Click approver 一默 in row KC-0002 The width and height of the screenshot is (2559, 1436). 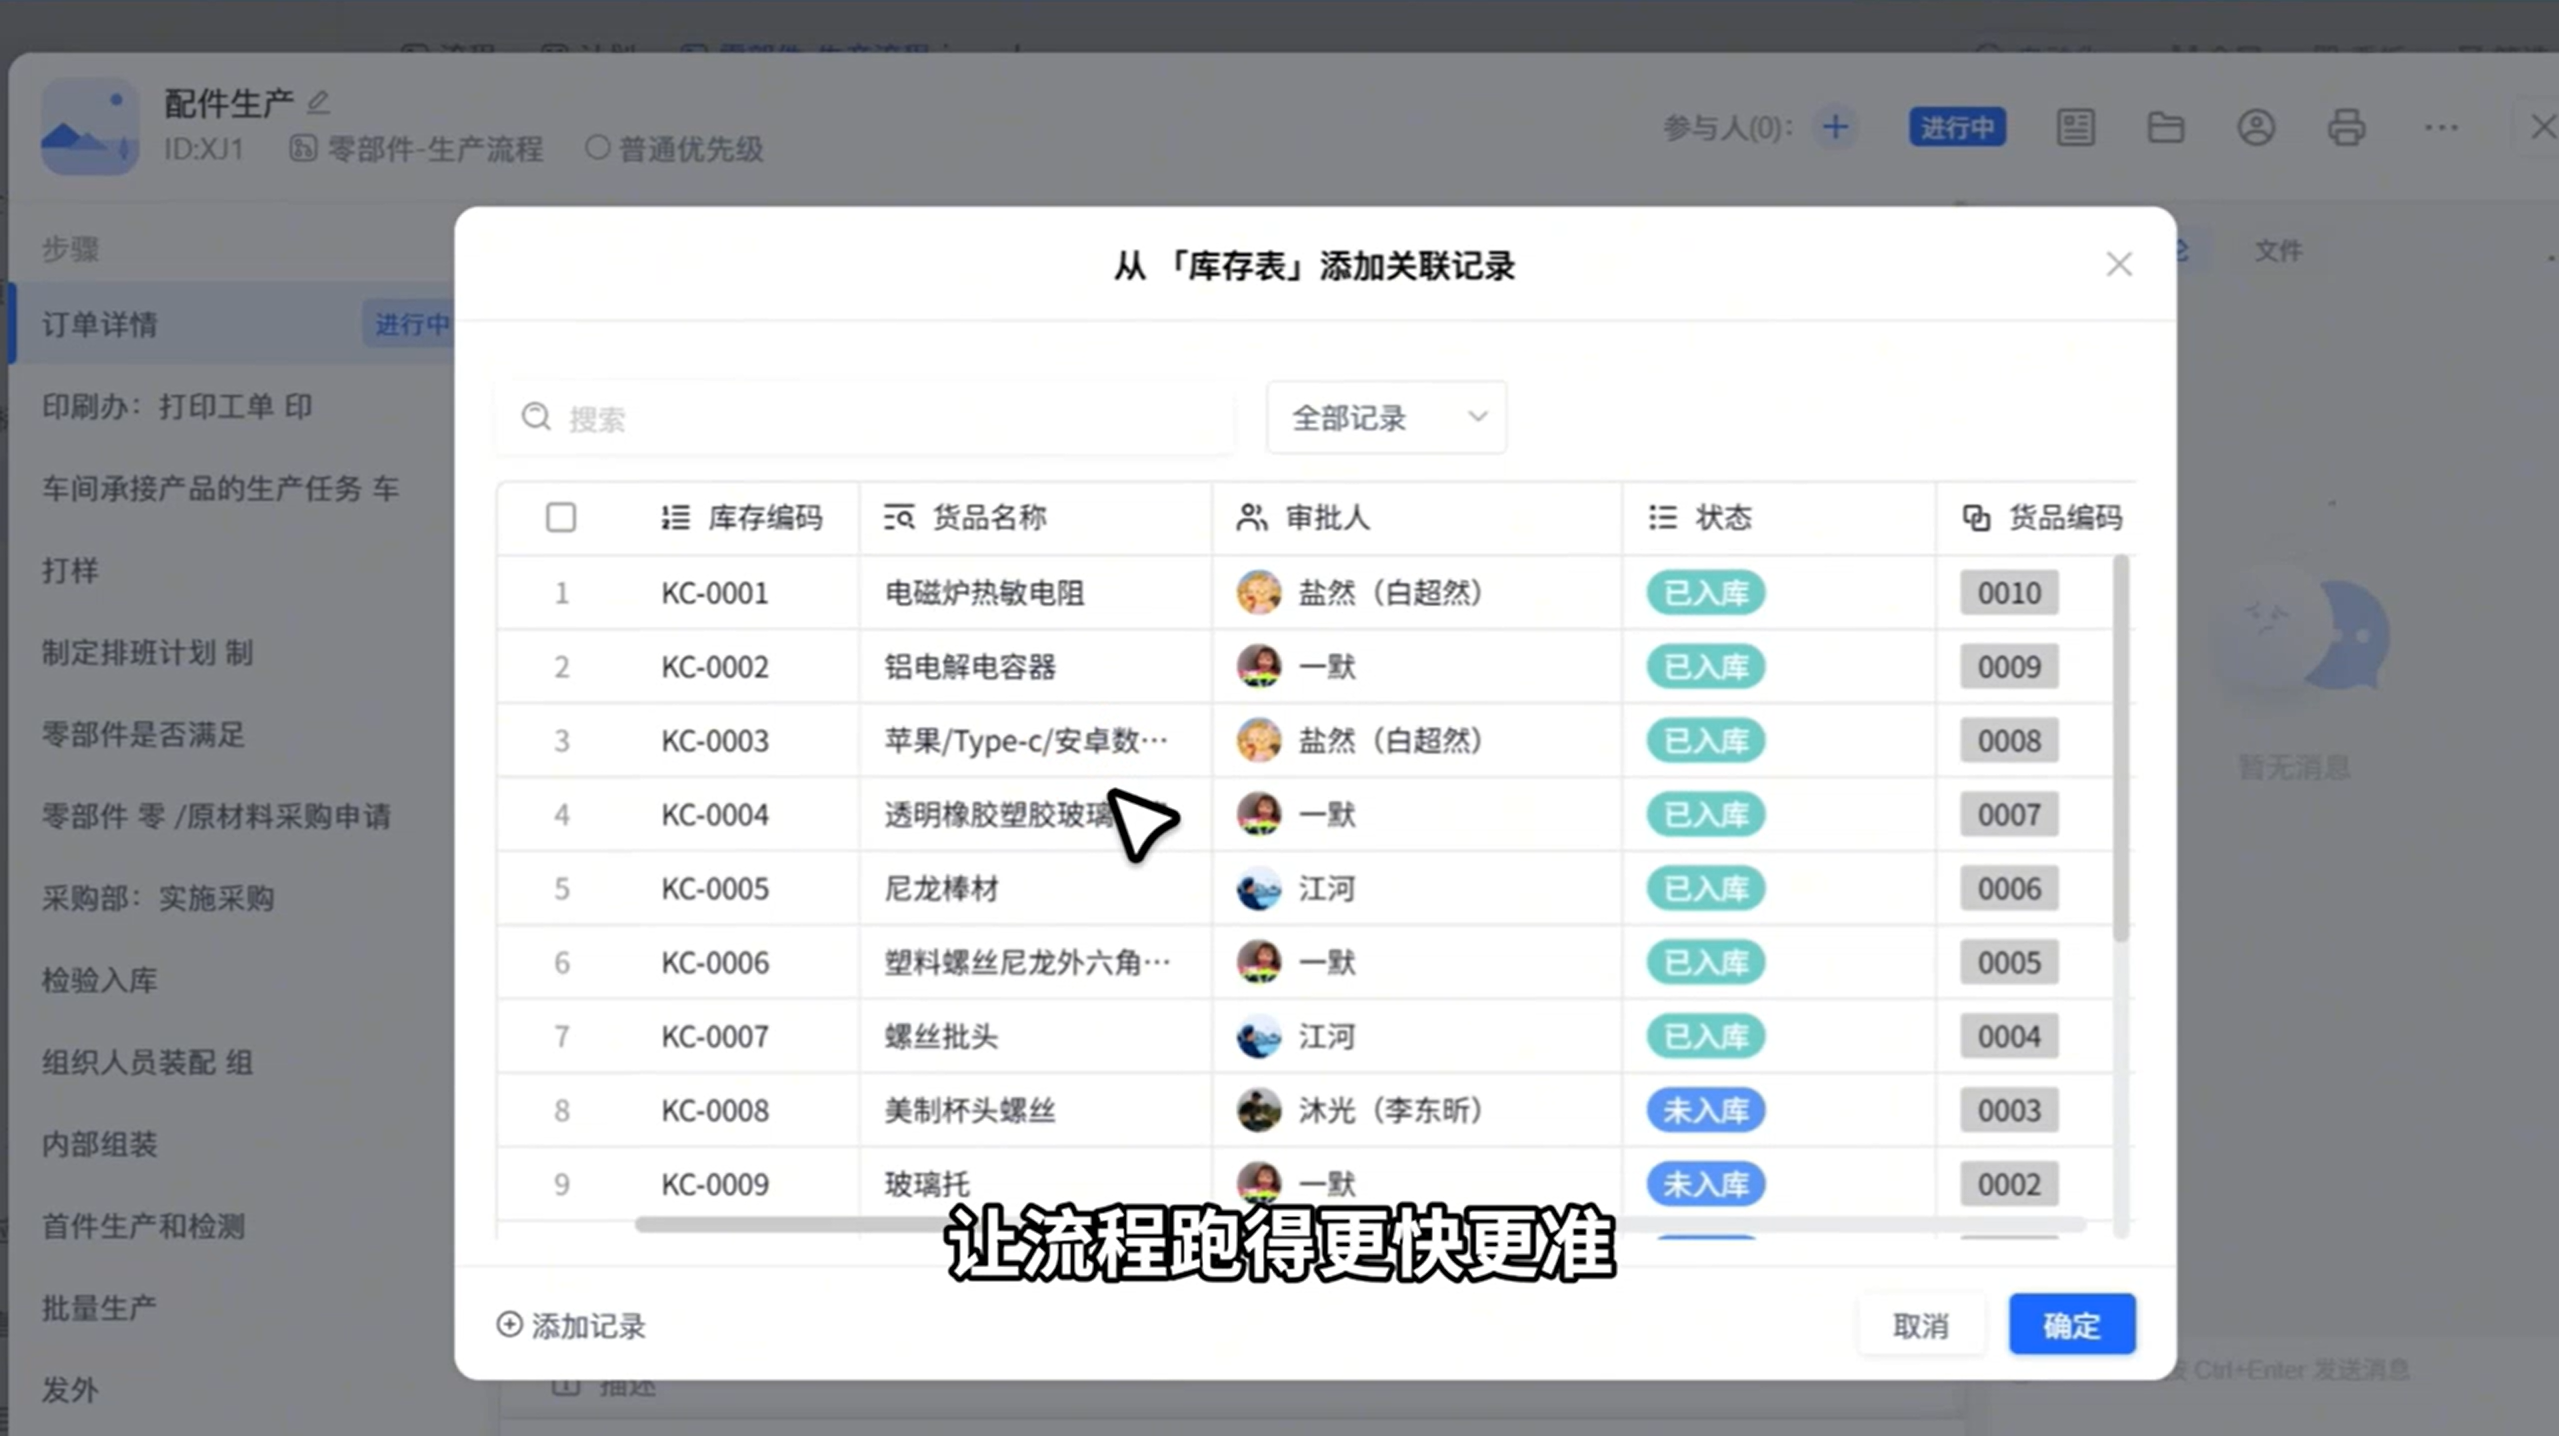[1296, 666]
